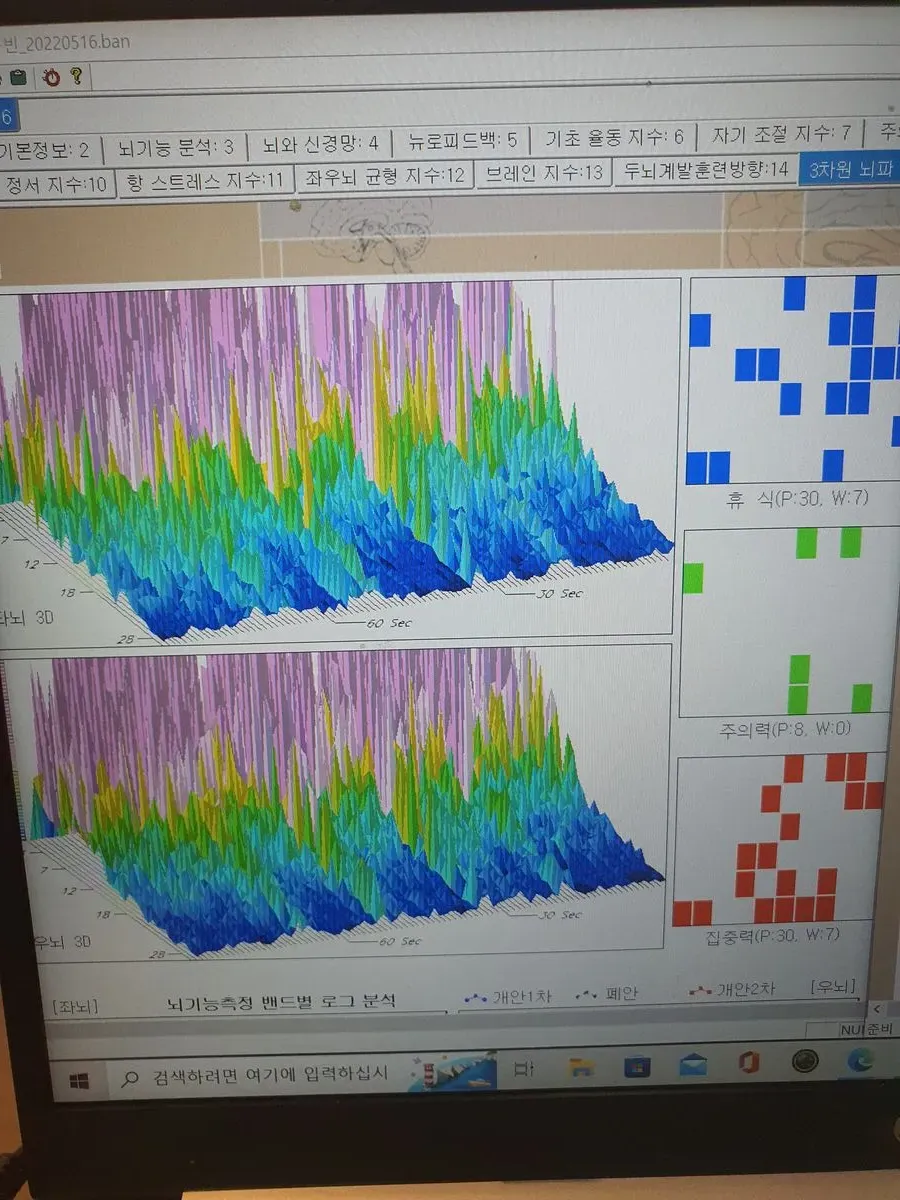Screen dimensions: 900x1200
Task: Open the 두뇌계발훈련방향:14 tab
Action: tap(706, 169)
